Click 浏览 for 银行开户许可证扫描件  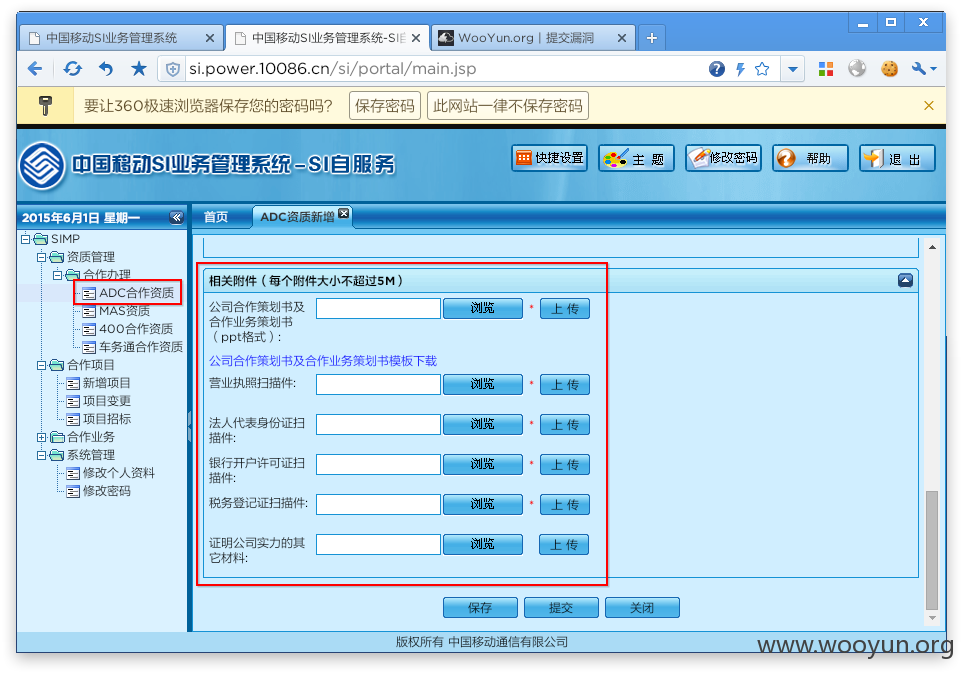[x=483, y=464]
